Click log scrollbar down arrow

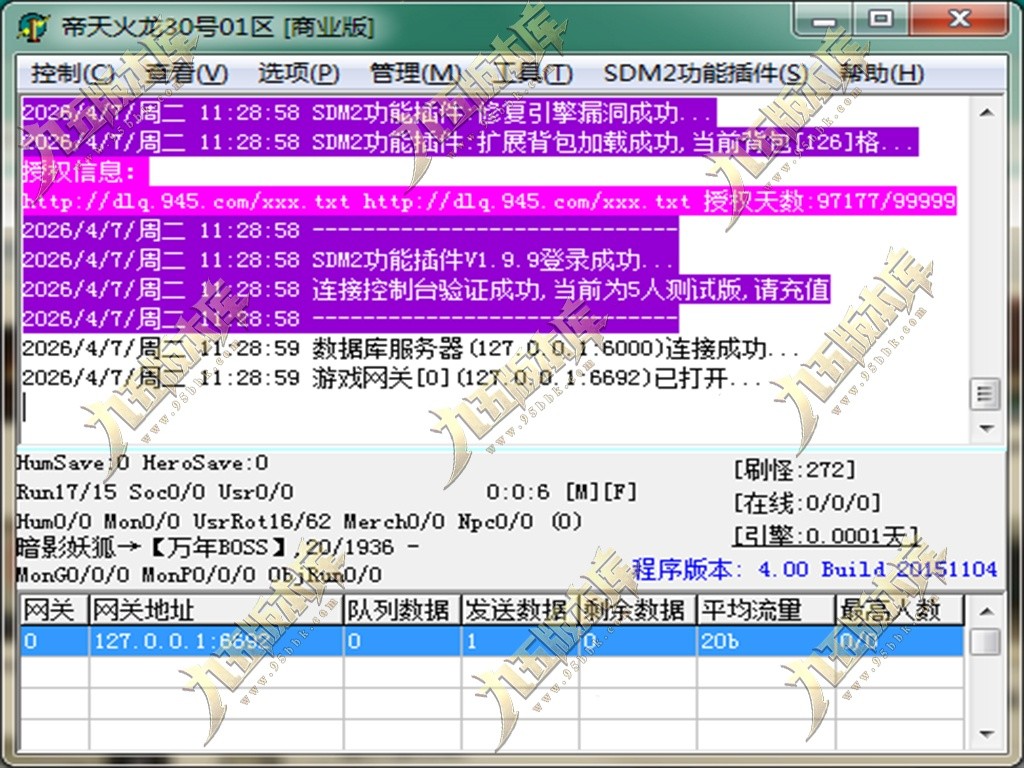coord(986,428)
